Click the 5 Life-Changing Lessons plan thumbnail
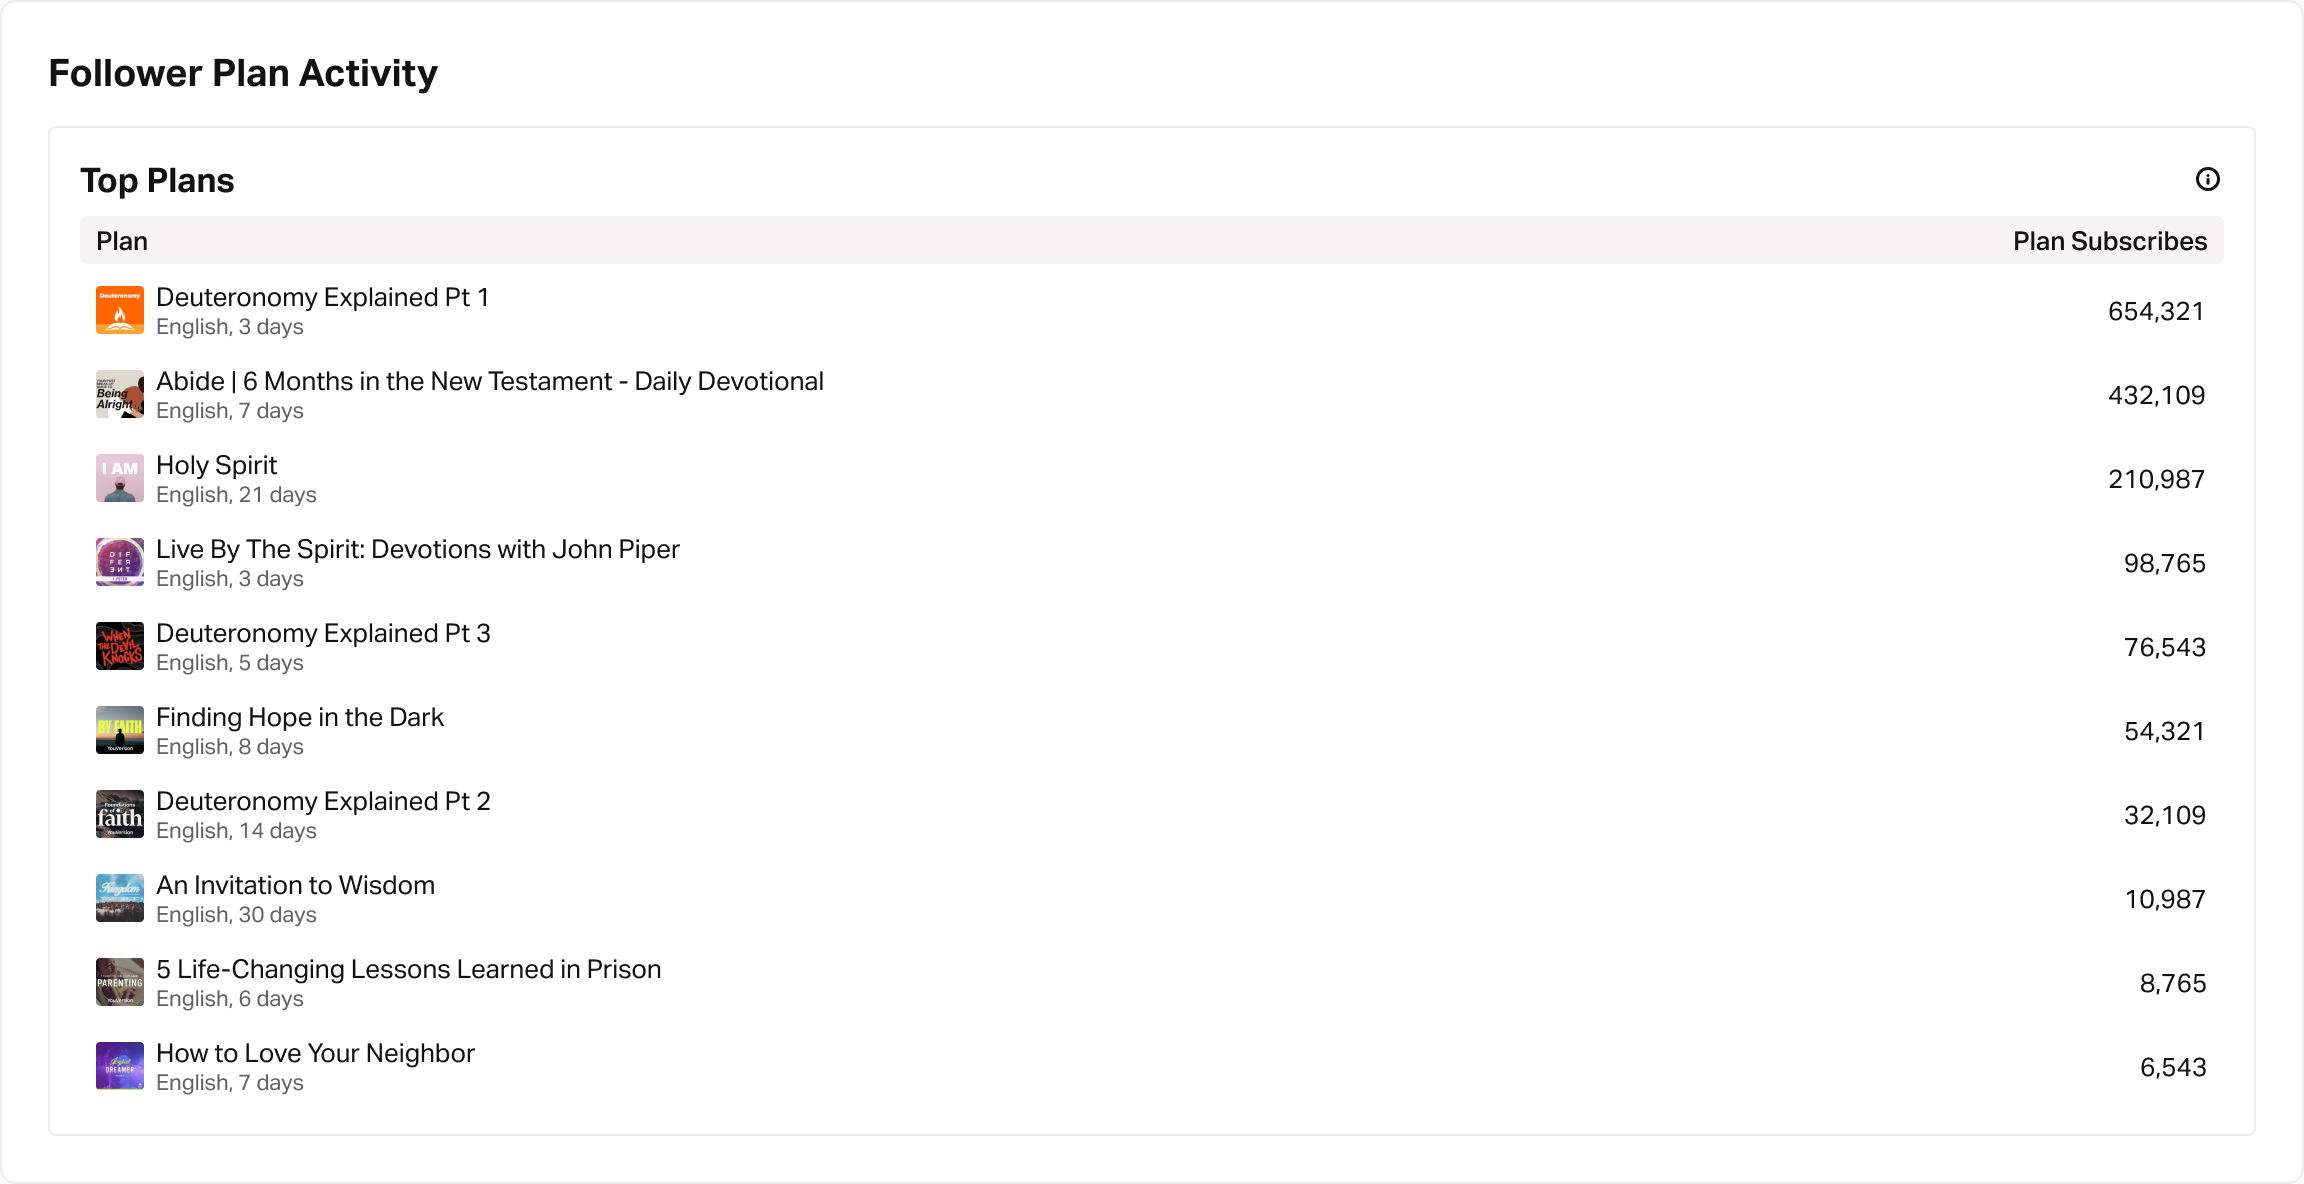 120,982
